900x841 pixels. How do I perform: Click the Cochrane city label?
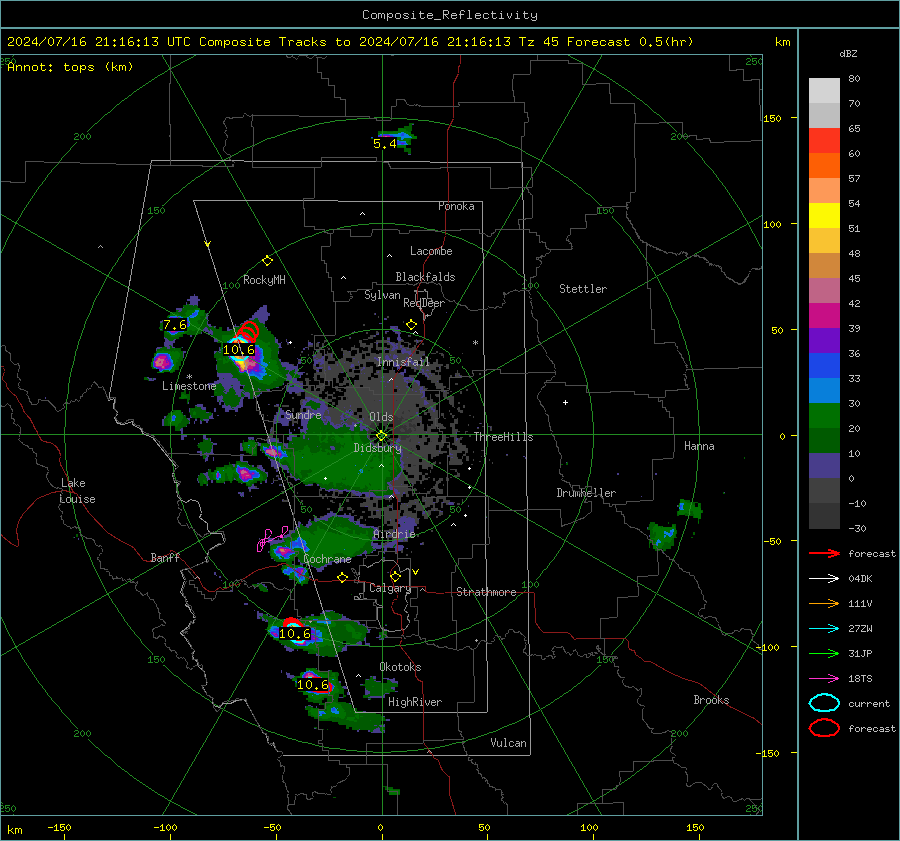pos(327,559)
